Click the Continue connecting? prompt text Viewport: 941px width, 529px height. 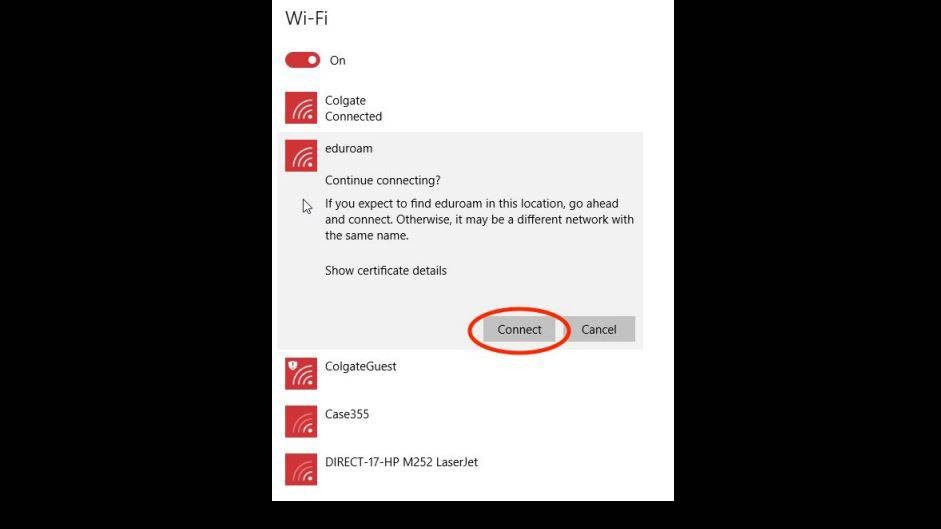coord(382,180)
